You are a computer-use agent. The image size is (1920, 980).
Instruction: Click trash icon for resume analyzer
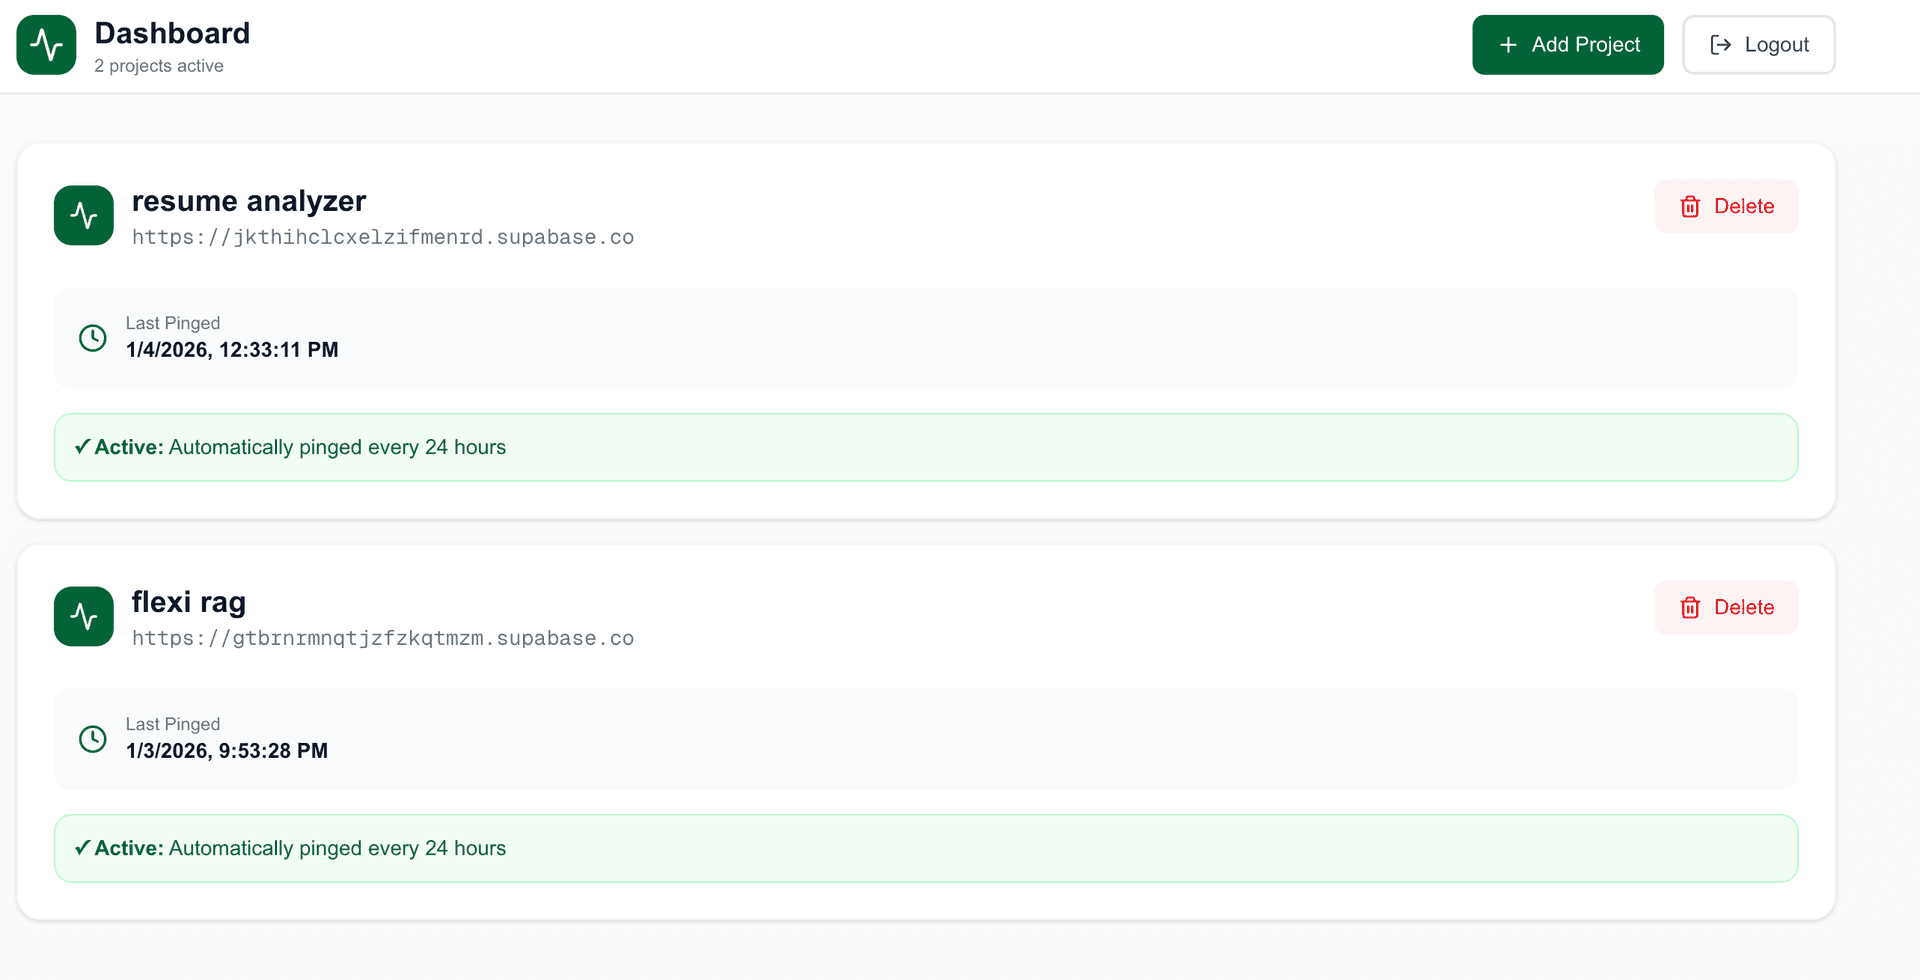click(x=1690, y=207)
